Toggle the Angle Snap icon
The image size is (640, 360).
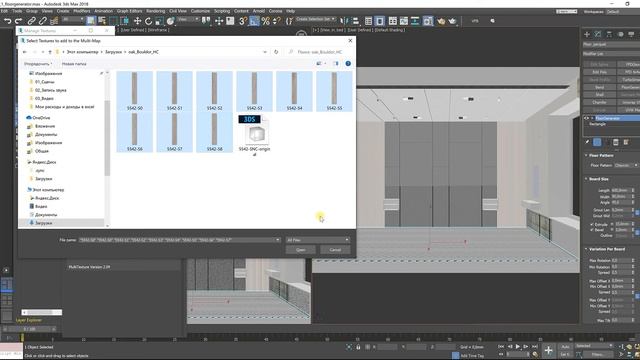click(x=254, y=21)
